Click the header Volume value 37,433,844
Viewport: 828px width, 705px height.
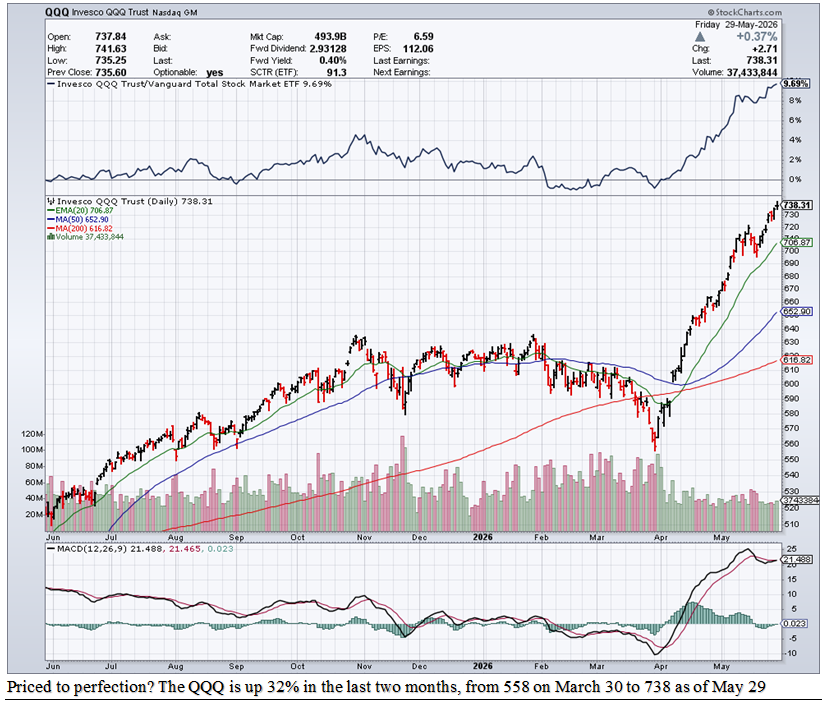752,72
